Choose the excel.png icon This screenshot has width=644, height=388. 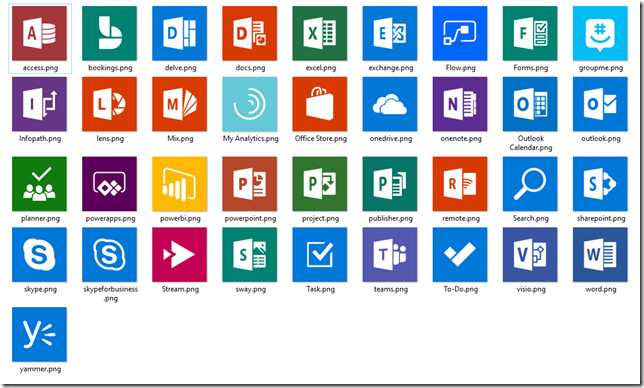coord(320,33)
